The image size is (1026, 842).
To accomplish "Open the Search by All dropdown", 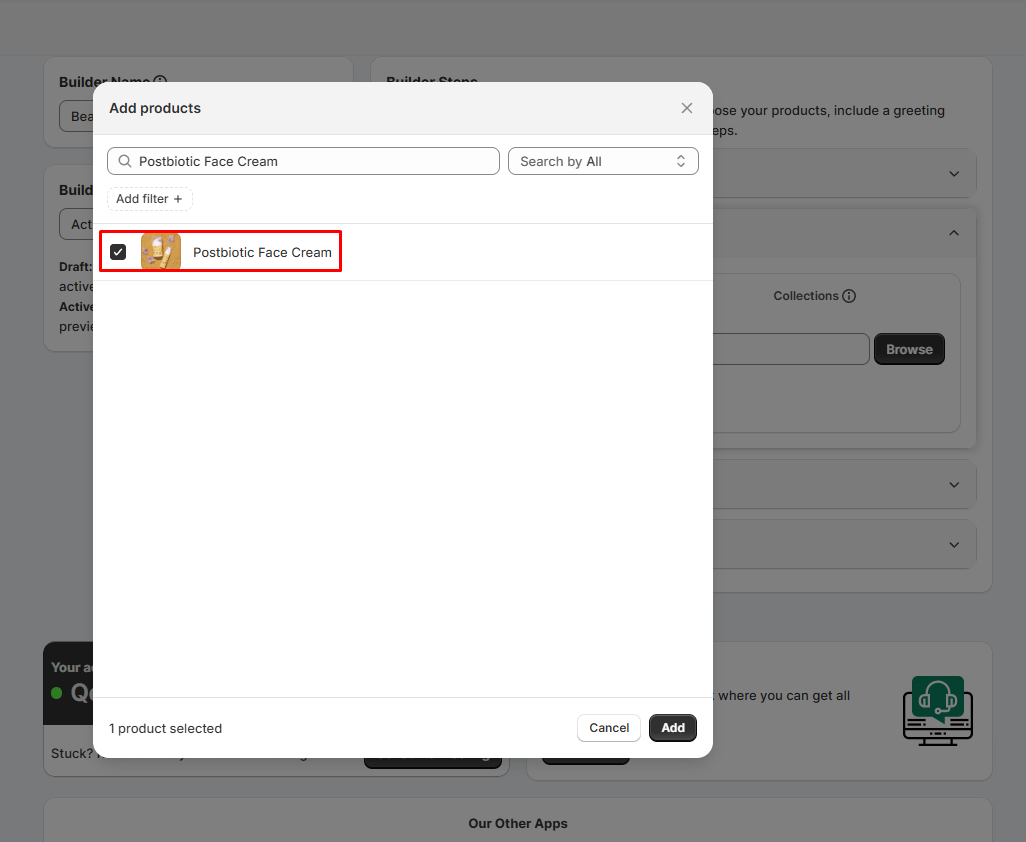I will [x=602, y=161].
